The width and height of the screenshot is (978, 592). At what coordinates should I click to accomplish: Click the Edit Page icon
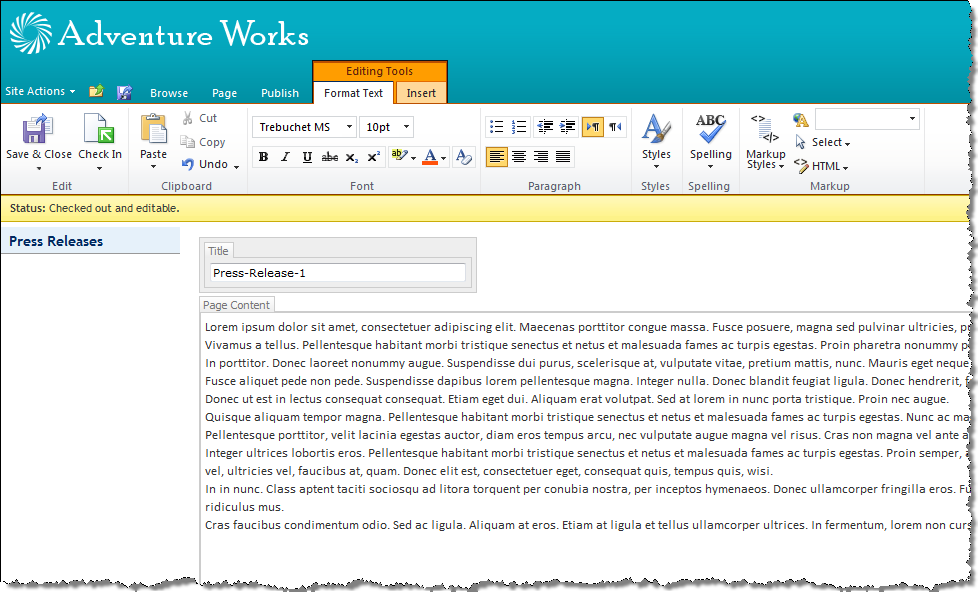pos(124,92)
